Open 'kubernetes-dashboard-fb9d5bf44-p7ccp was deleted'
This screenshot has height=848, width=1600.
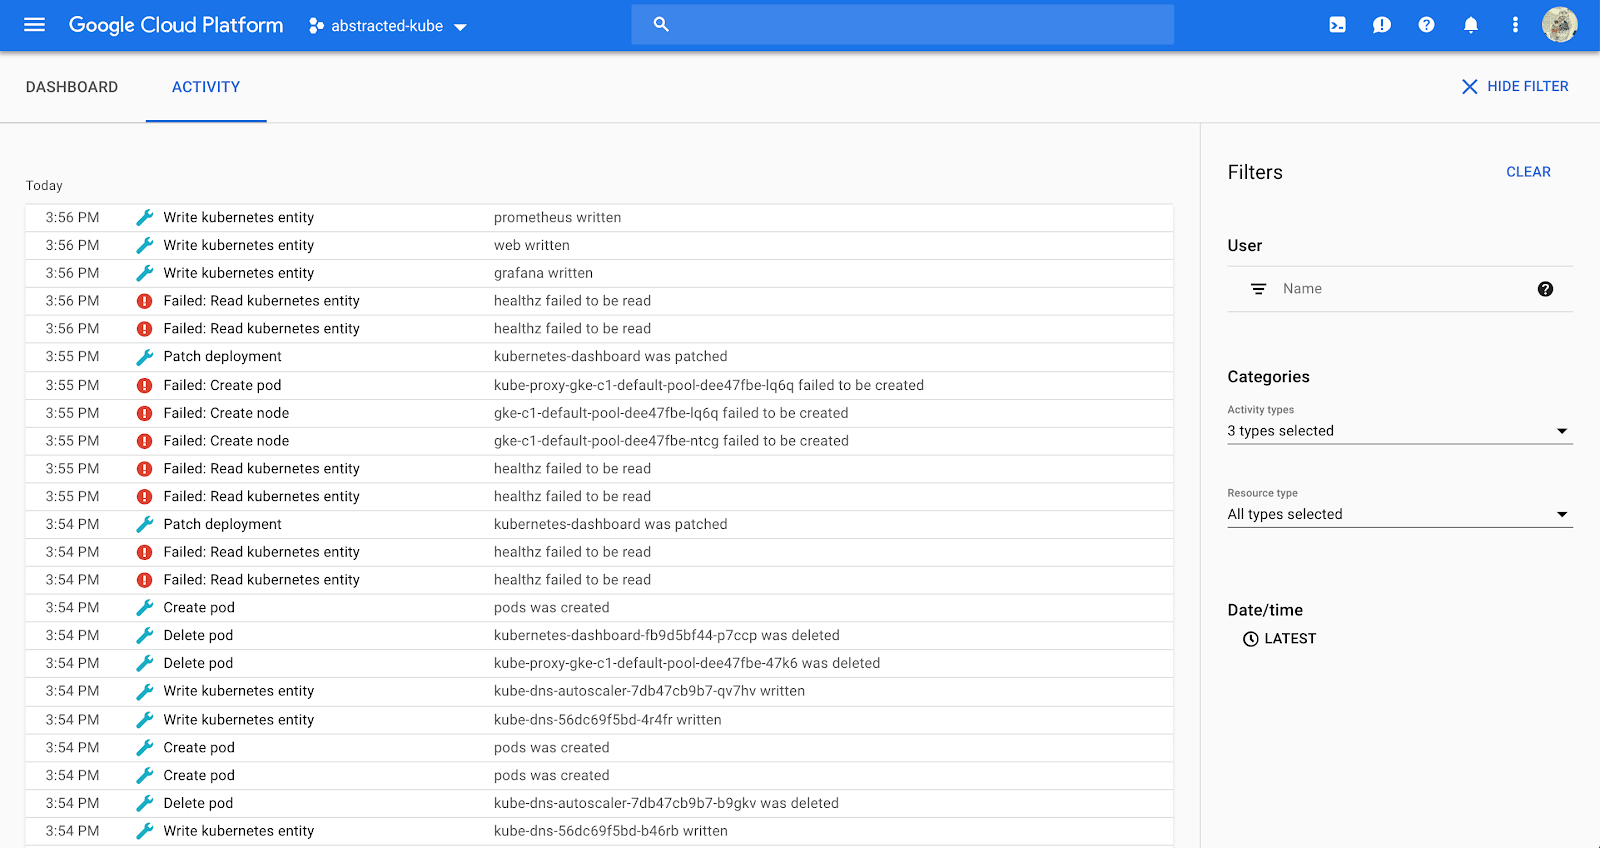[x=667, y=635]
